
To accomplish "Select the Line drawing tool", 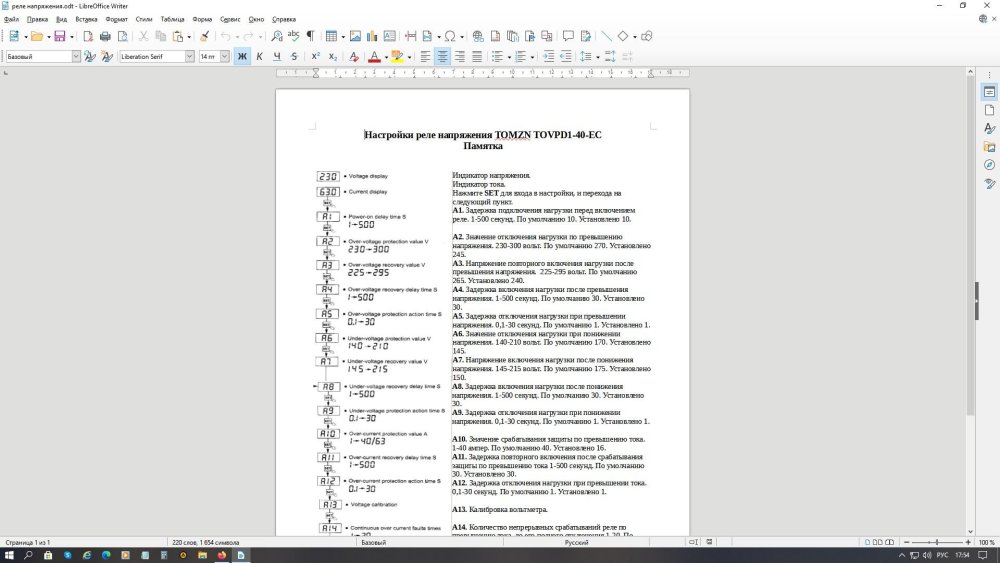I will [606, 36].
